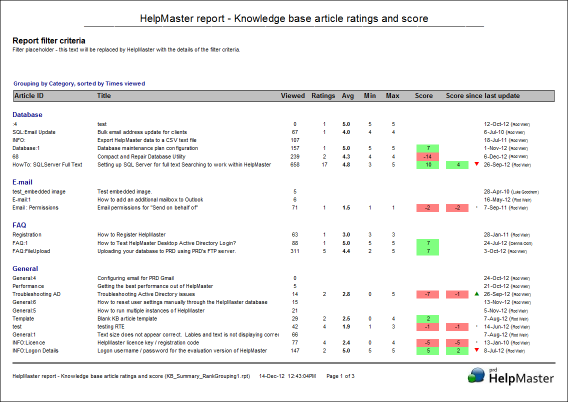The height and width of the screenshot is (402, 568).
Task: Click the Configuring email for PRD Gmail title
Action: pyautogui.click(x=135, y=278)
